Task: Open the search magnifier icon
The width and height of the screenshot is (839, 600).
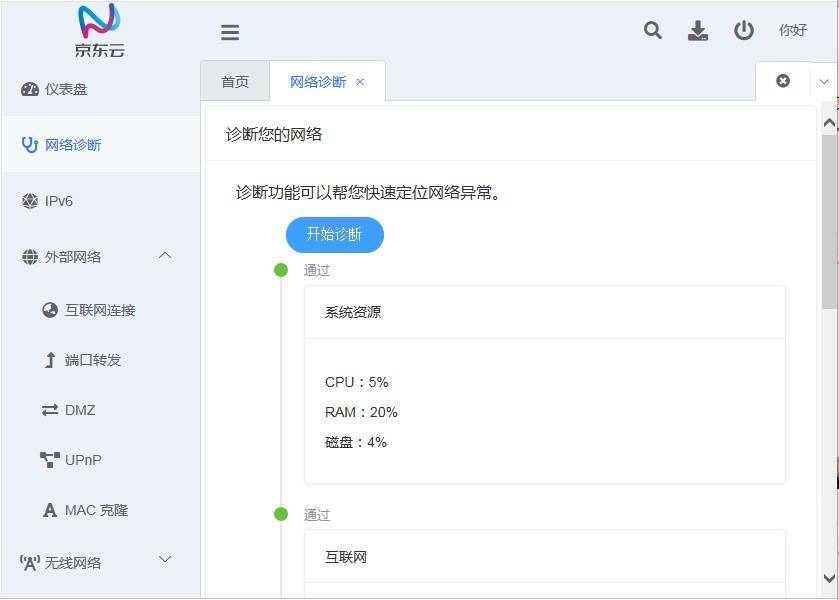Action: tap(652, 31)
